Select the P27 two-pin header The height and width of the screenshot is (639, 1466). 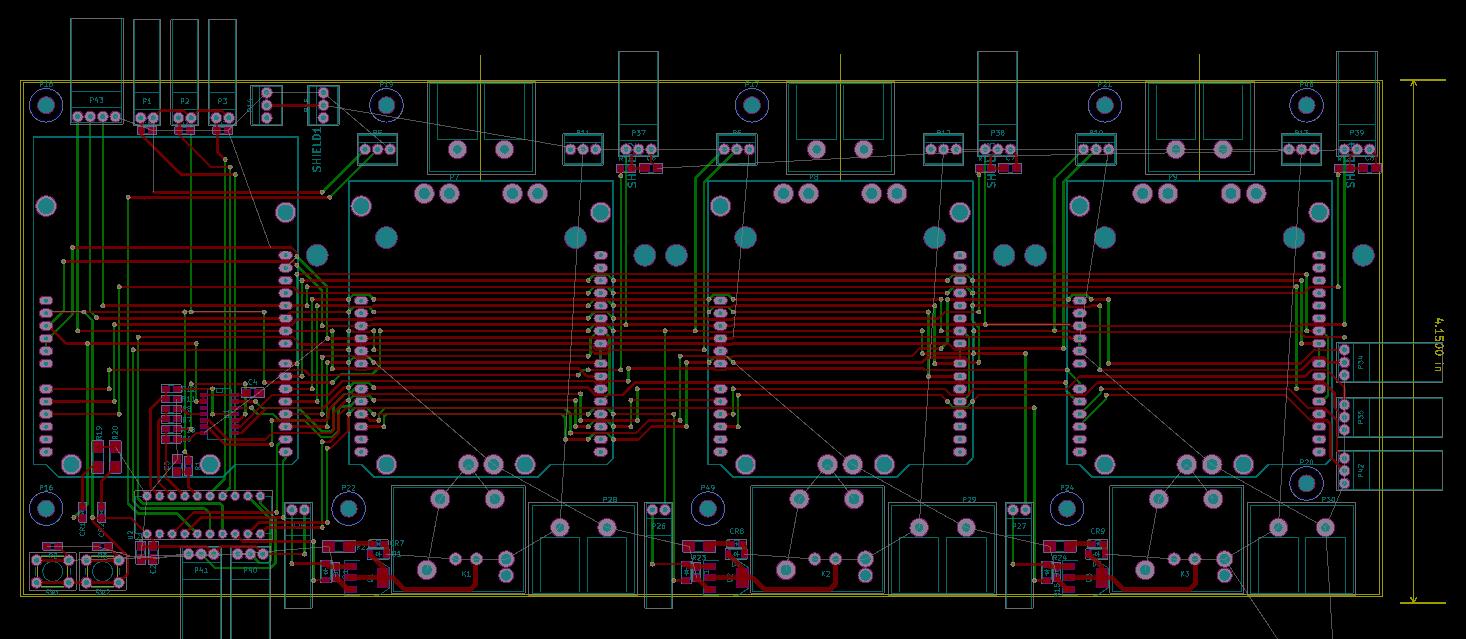pos(1019,555)
